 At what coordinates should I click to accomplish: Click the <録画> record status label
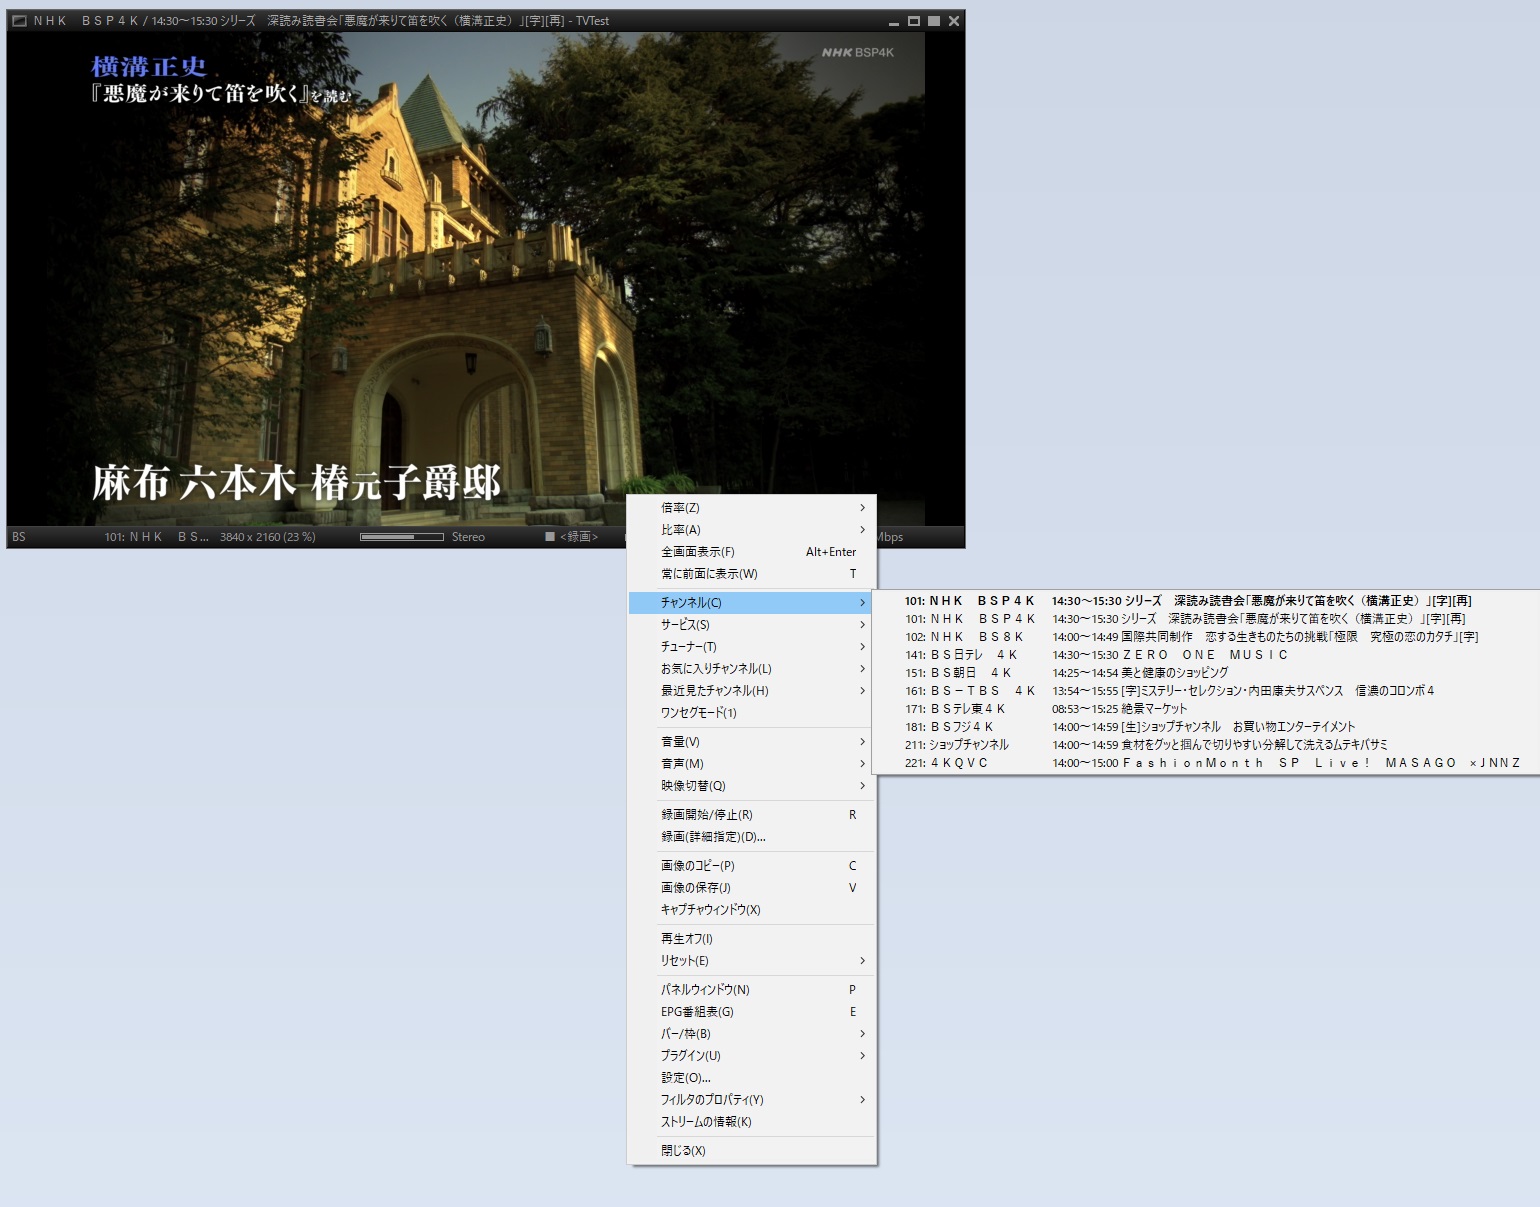pos(579,537)
